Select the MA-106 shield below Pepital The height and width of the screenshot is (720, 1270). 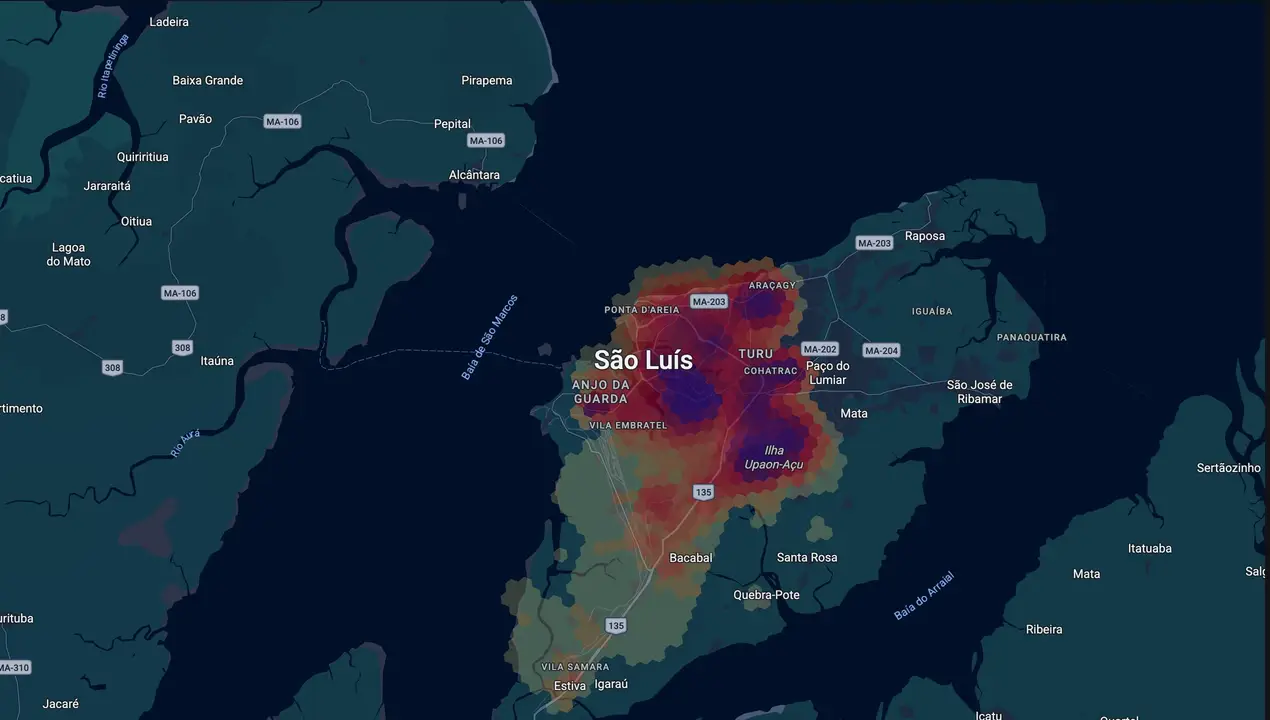[486, 140]
